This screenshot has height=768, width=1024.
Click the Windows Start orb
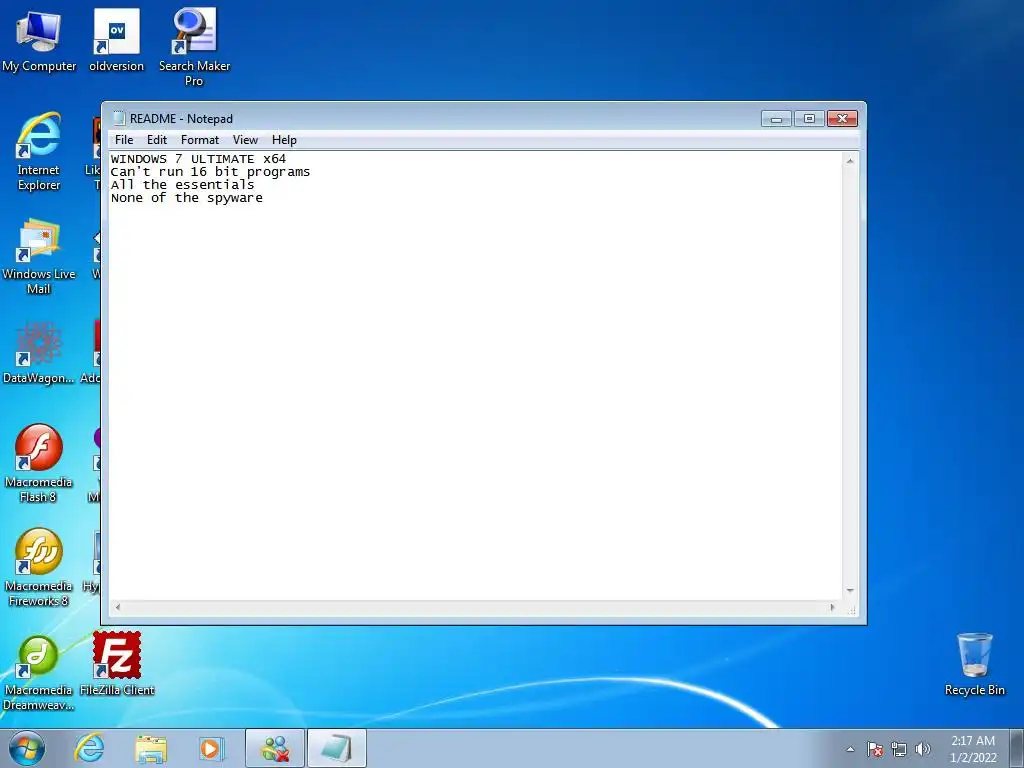tap(27, 748)
